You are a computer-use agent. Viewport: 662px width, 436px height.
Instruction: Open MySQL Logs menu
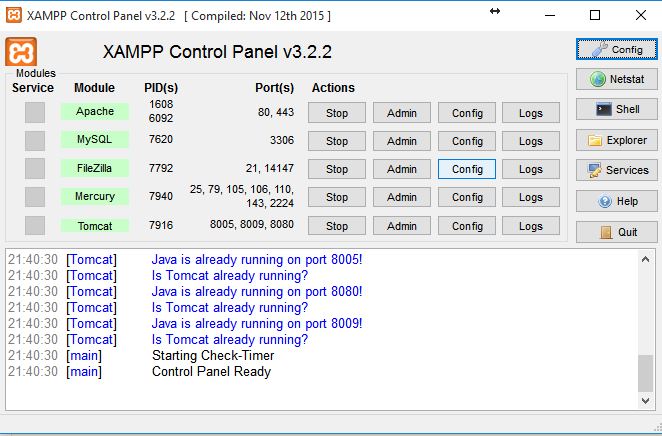point(531,141)
